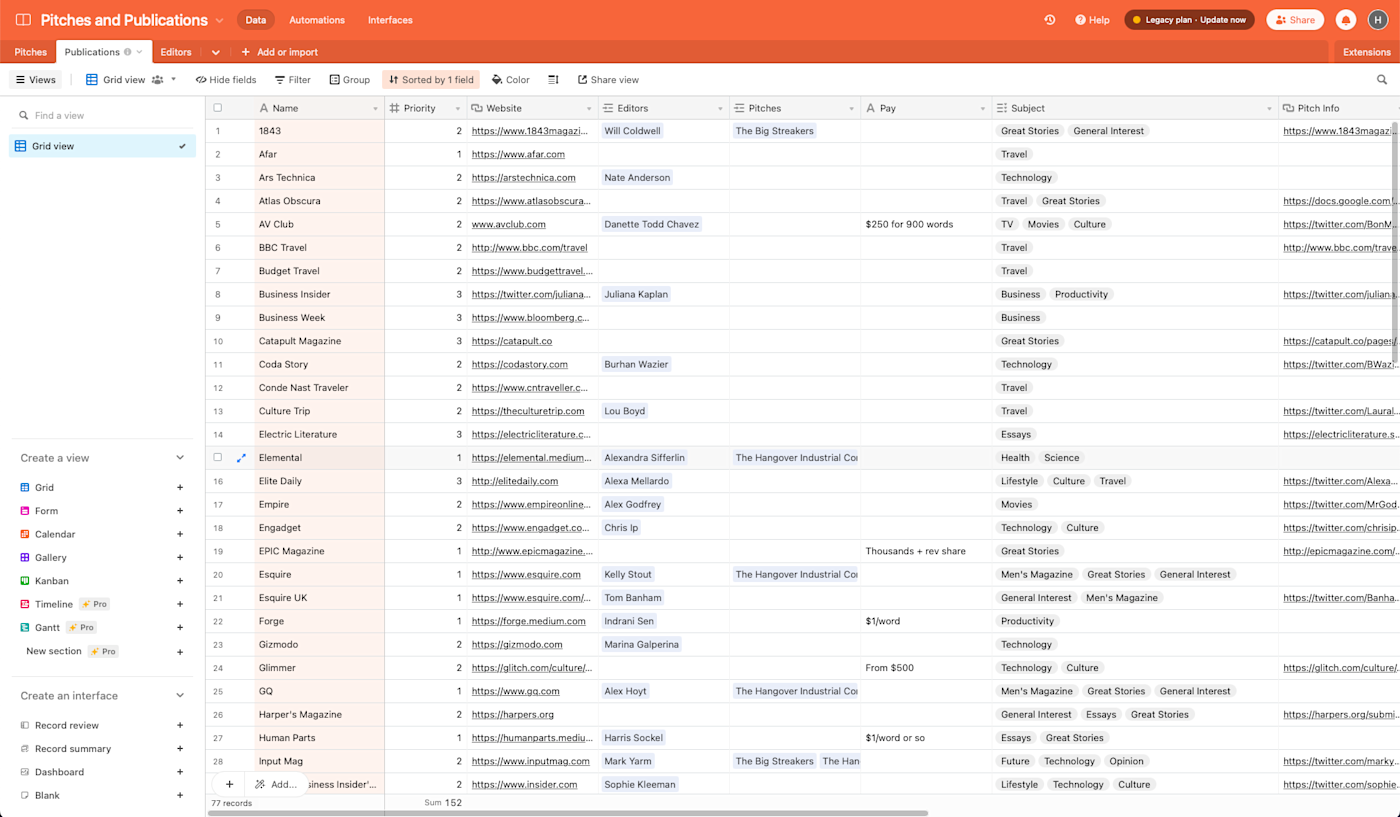Click the add record plus at grid bottom
1400x817 pixels.
pos(229,785)
